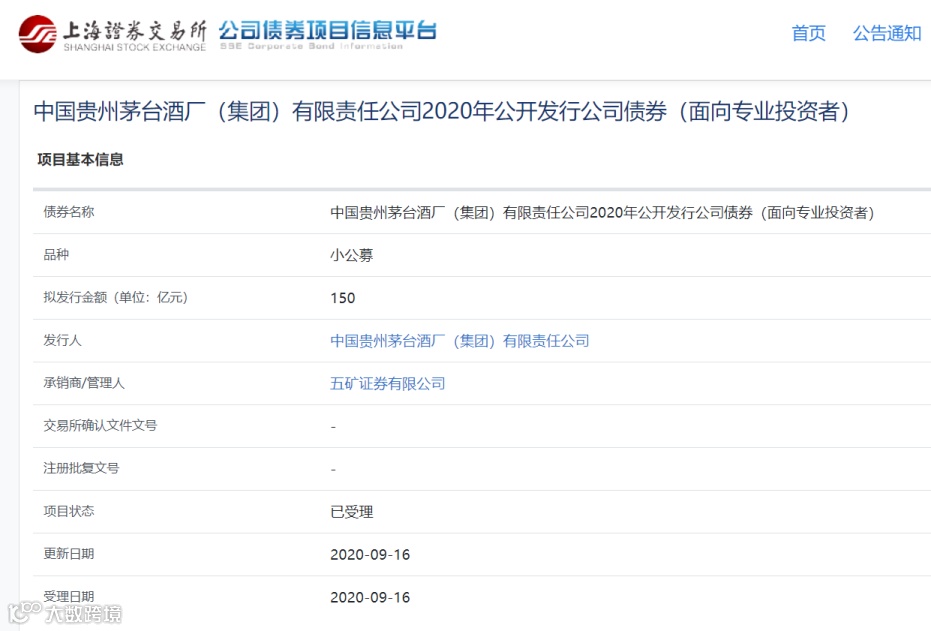This screenshot has width=931, height=631.
Task: Open the 公告通知 navigation link
Action: tap(886, 33)
